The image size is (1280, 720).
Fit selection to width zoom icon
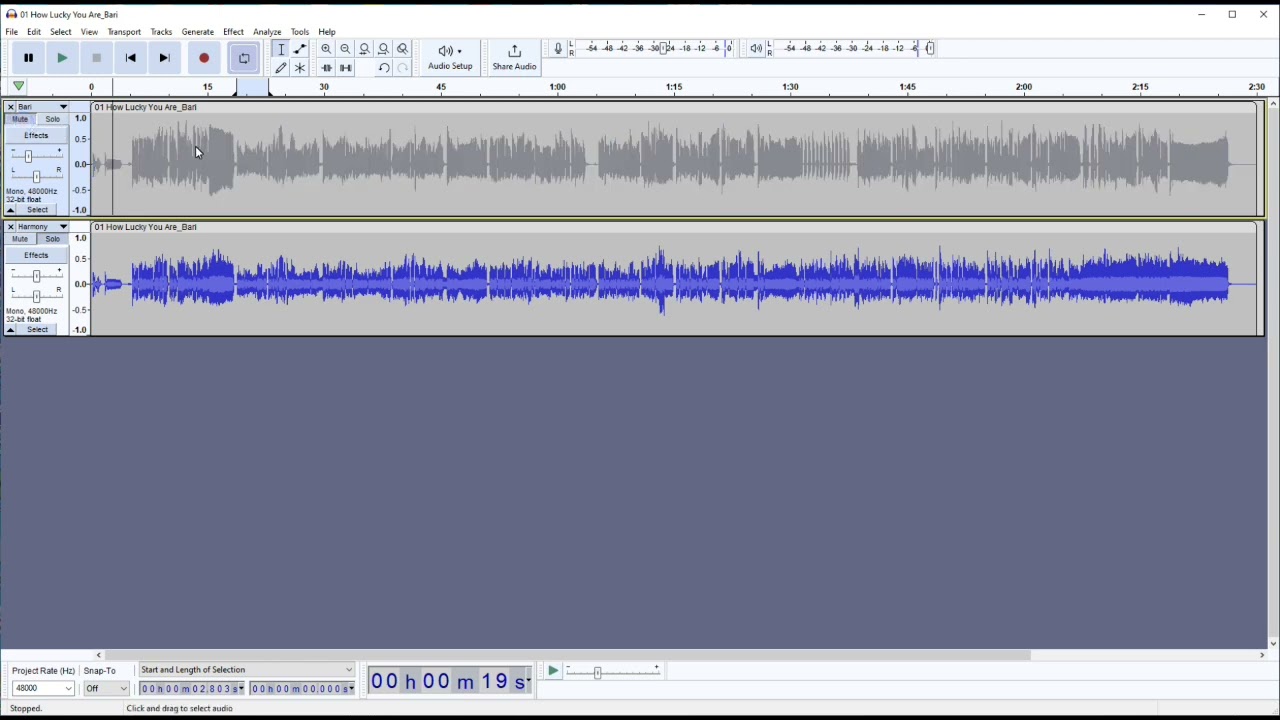[x=365, y=49]
